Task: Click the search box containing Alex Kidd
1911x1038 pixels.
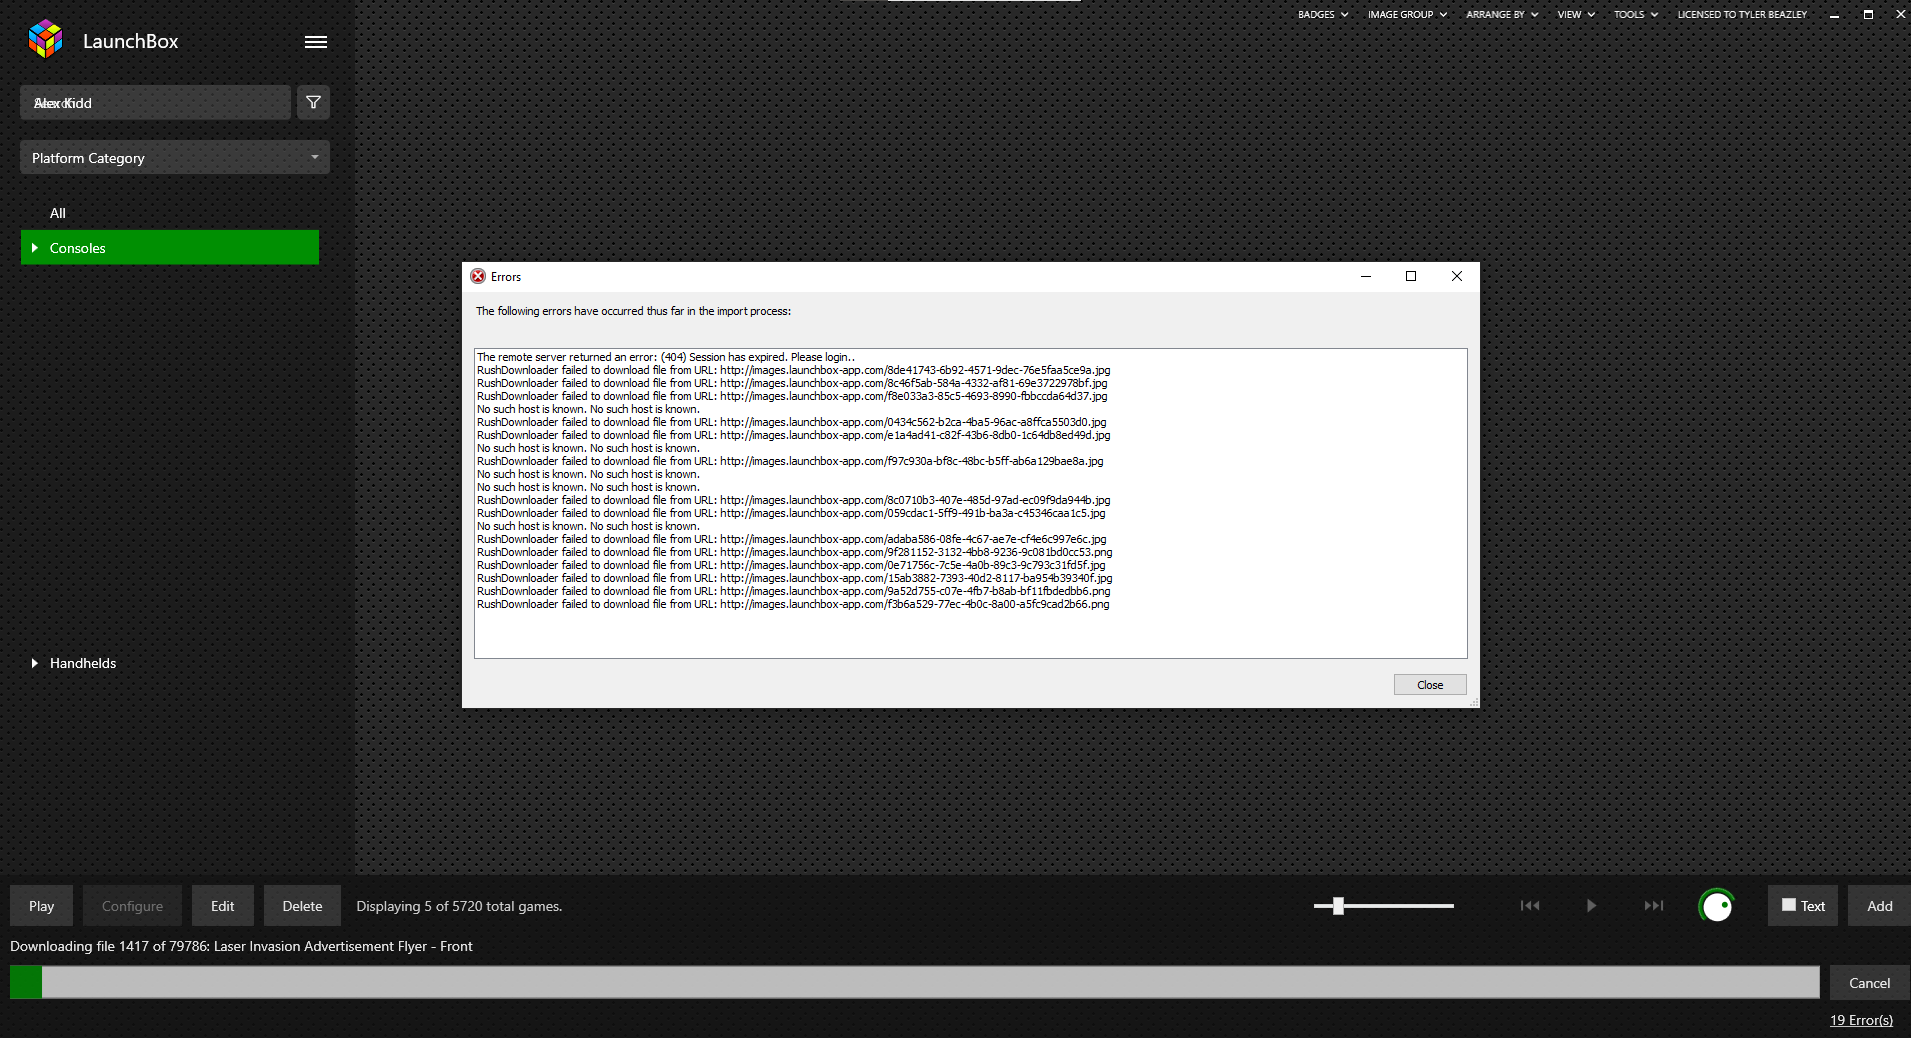Action: [155, 103]
